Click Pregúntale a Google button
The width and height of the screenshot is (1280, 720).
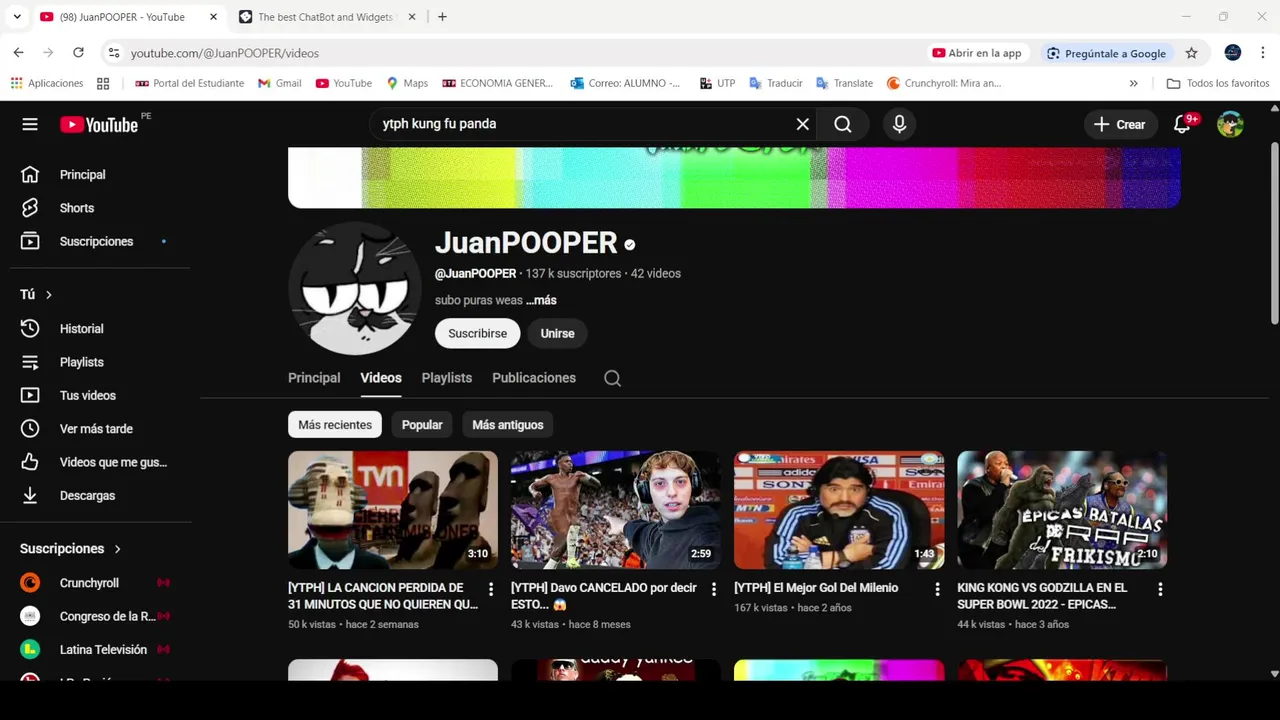(x=1106, y=53)
